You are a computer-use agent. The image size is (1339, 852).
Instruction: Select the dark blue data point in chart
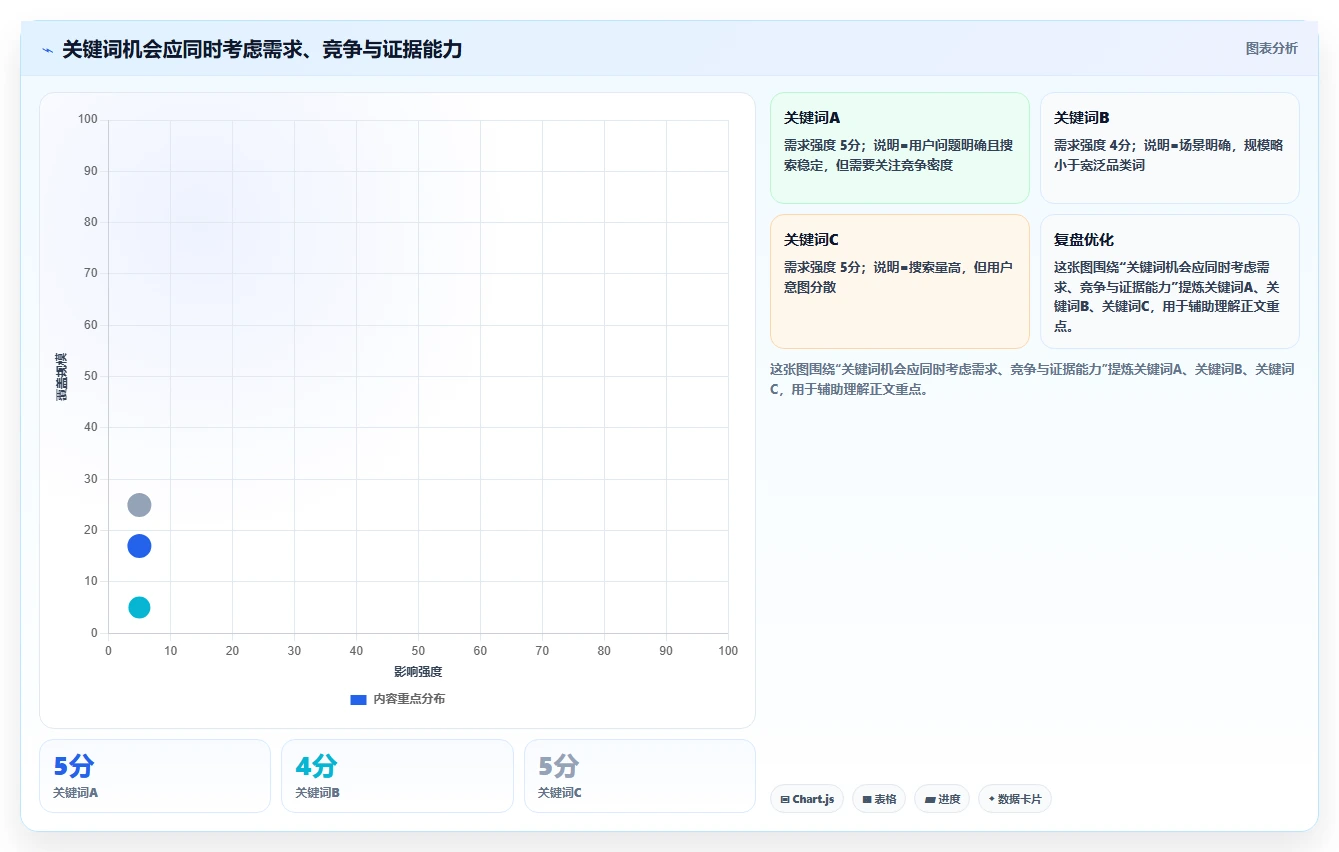(x=139, y=546)
